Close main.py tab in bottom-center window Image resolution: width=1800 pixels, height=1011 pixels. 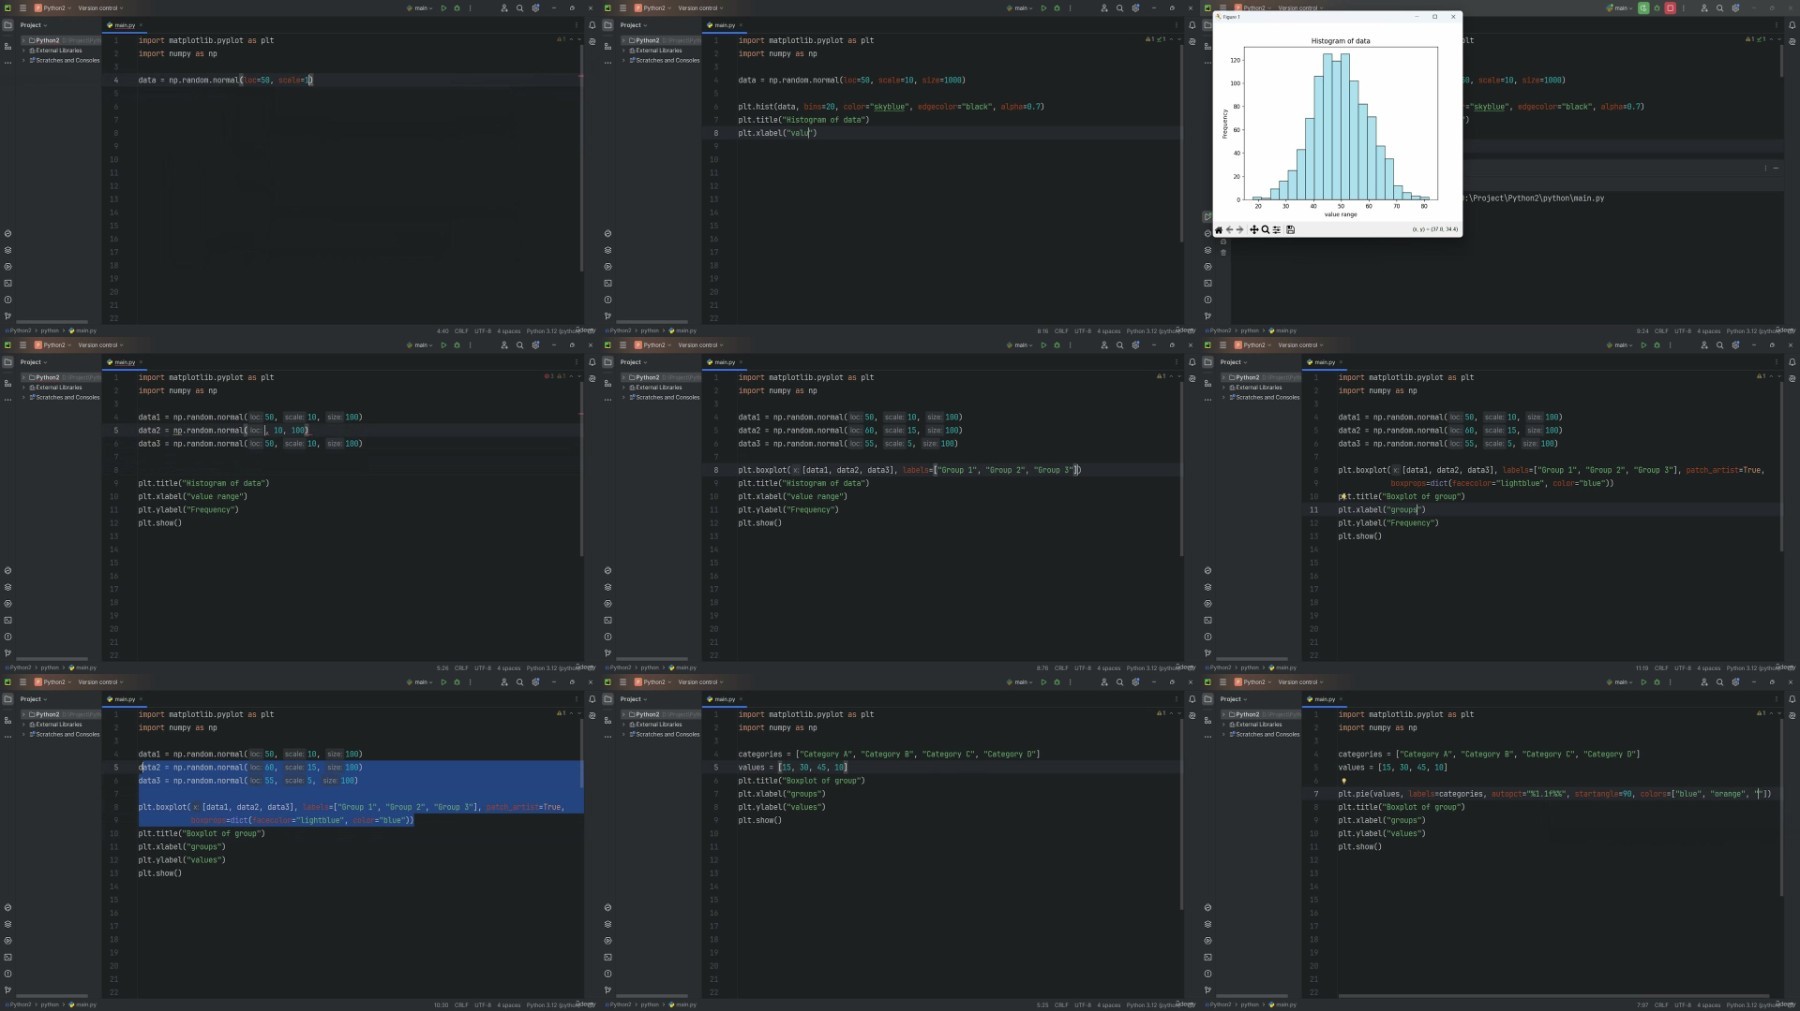(x=741, y=699)
